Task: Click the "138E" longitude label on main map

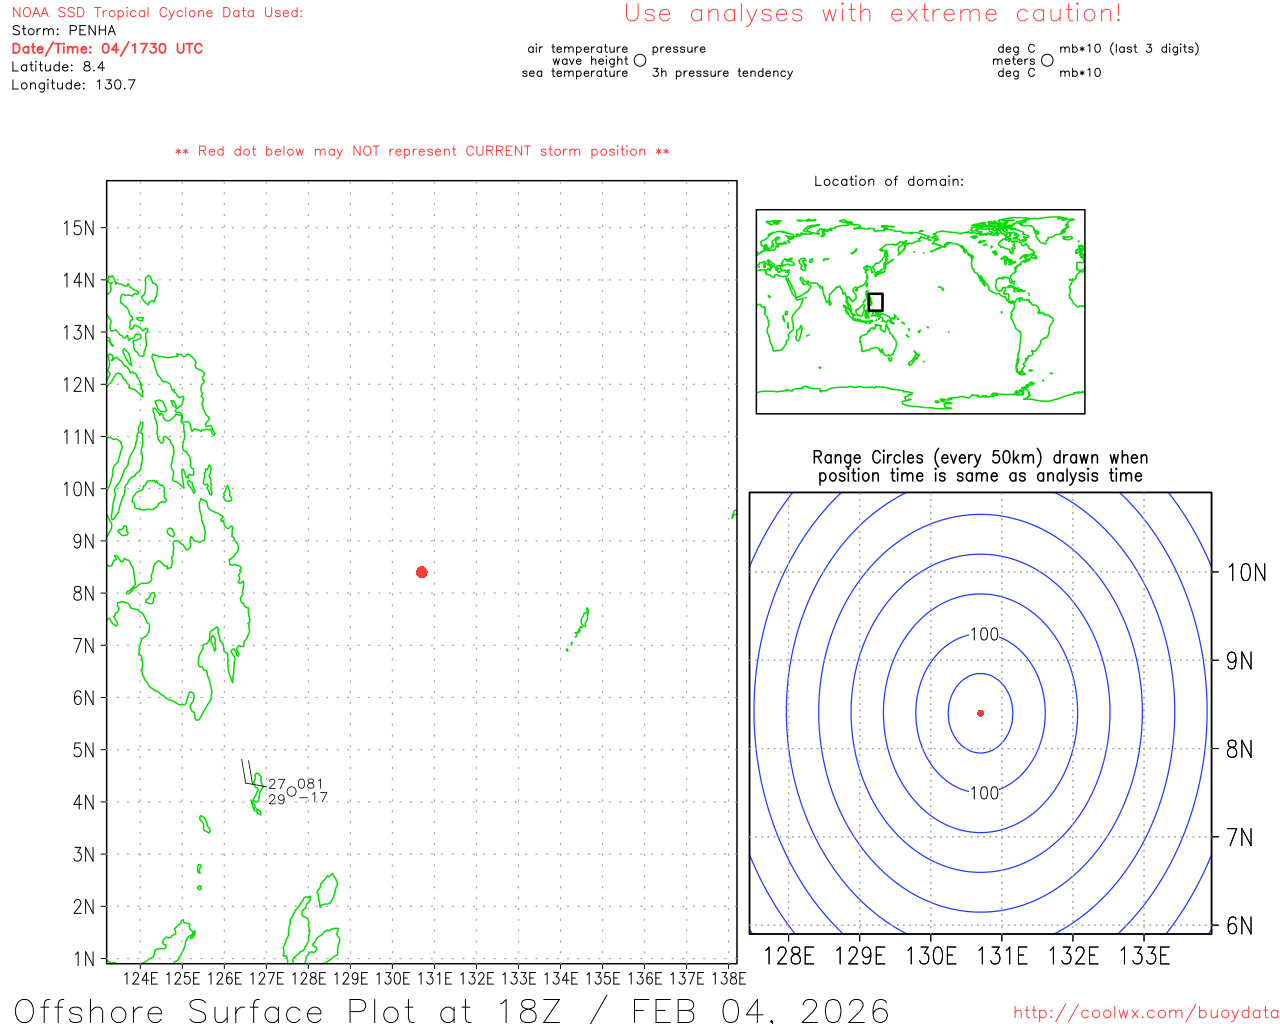Action: click(x=729, y=979)
